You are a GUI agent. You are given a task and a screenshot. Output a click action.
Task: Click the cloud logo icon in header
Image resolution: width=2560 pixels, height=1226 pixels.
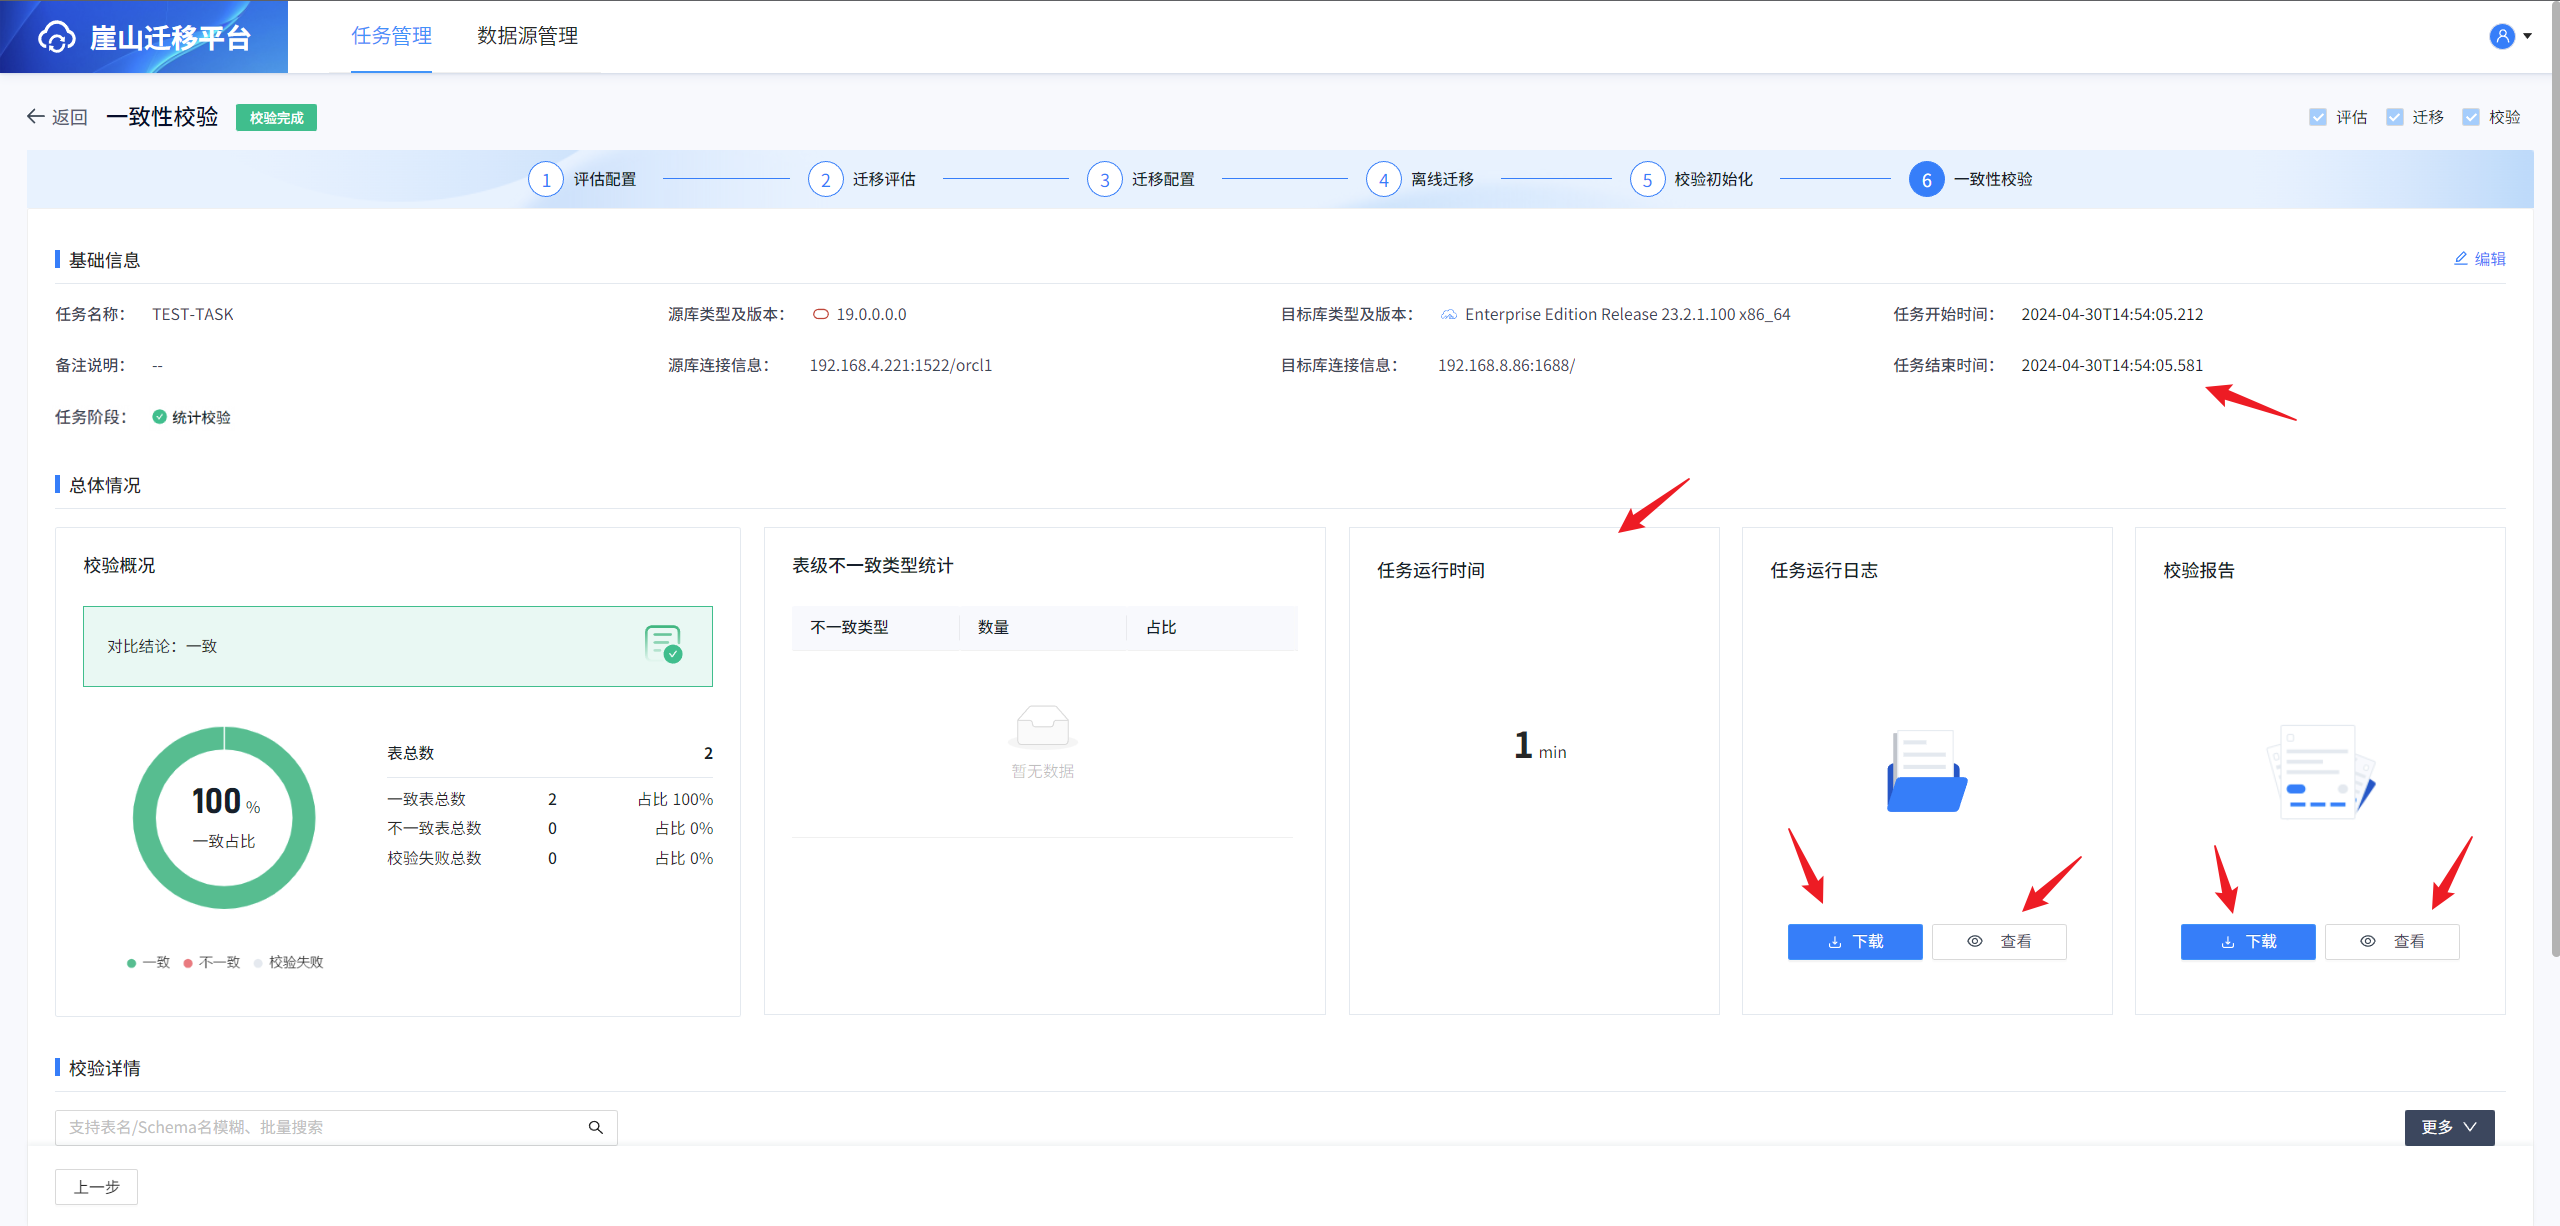[x=57, y=37]
